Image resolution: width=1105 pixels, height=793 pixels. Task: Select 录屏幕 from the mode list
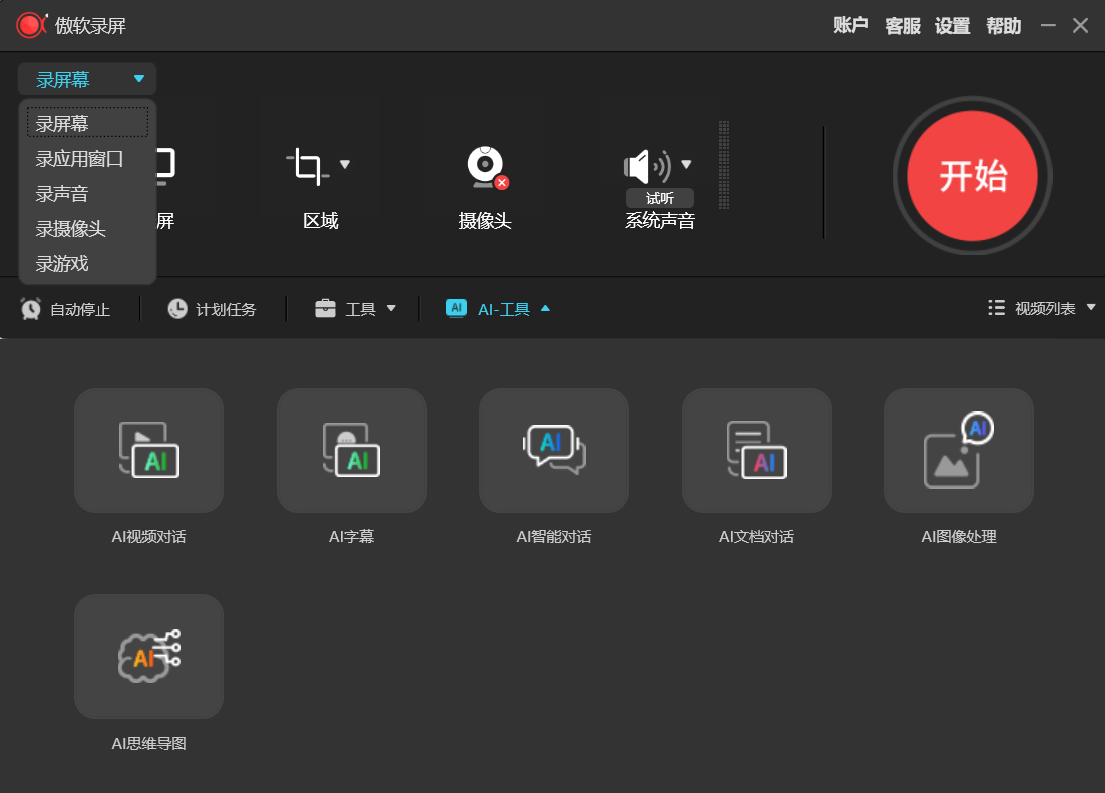click(87, 123)
